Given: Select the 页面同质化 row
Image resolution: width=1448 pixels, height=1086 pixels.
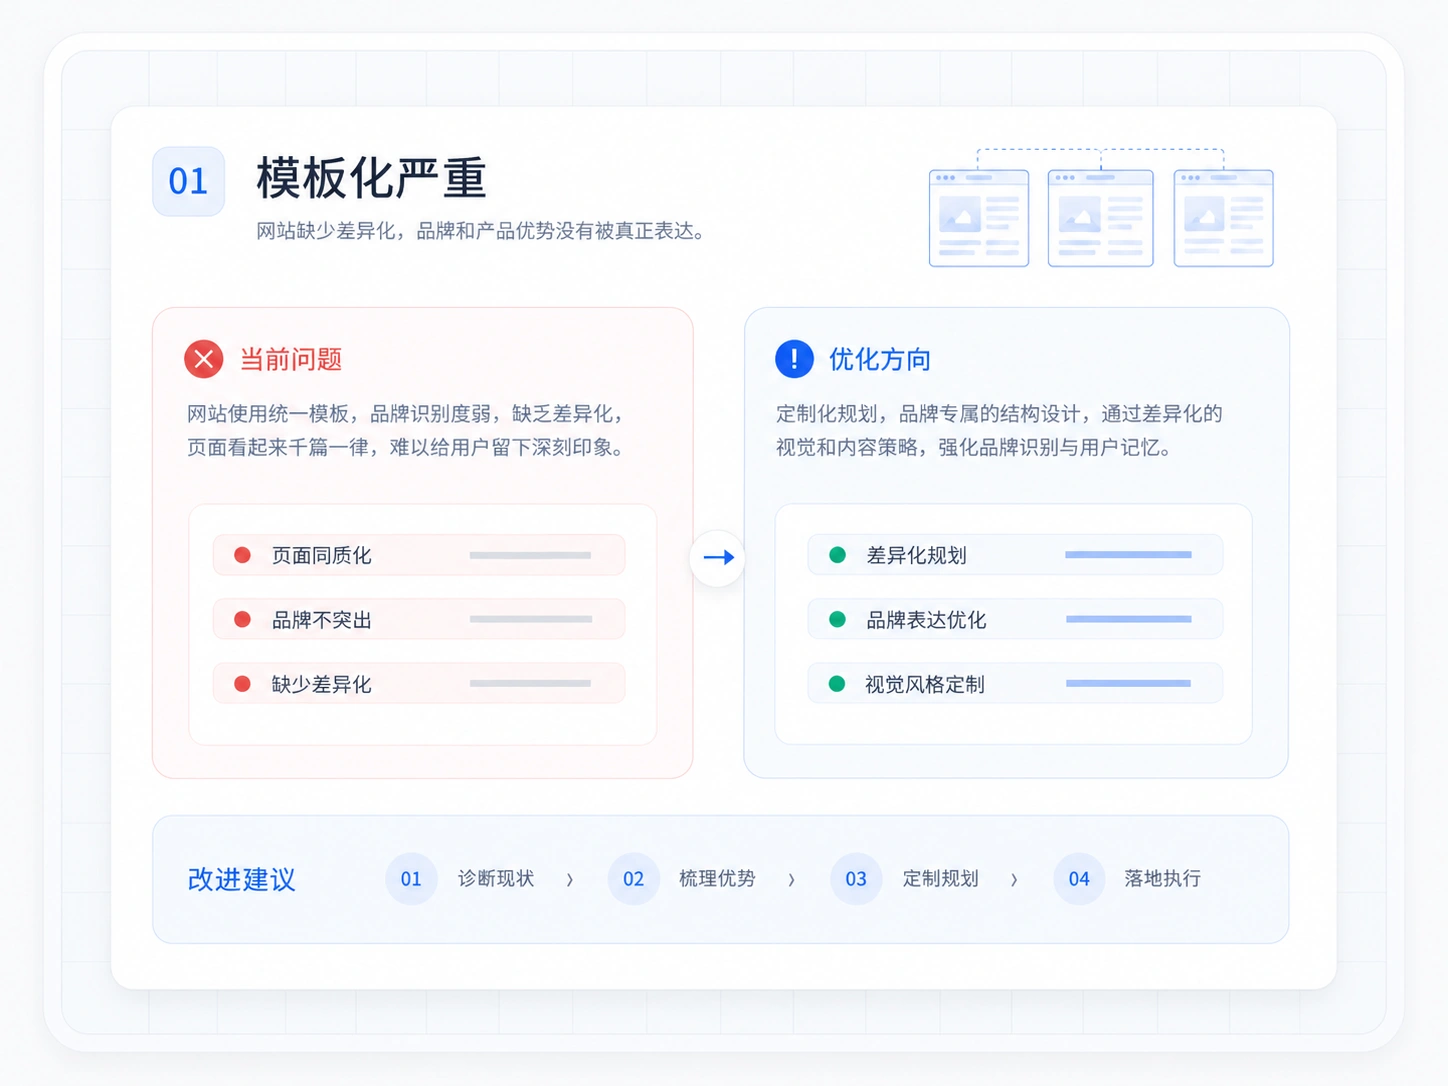Looking at the screenshot, I should 419,555.
